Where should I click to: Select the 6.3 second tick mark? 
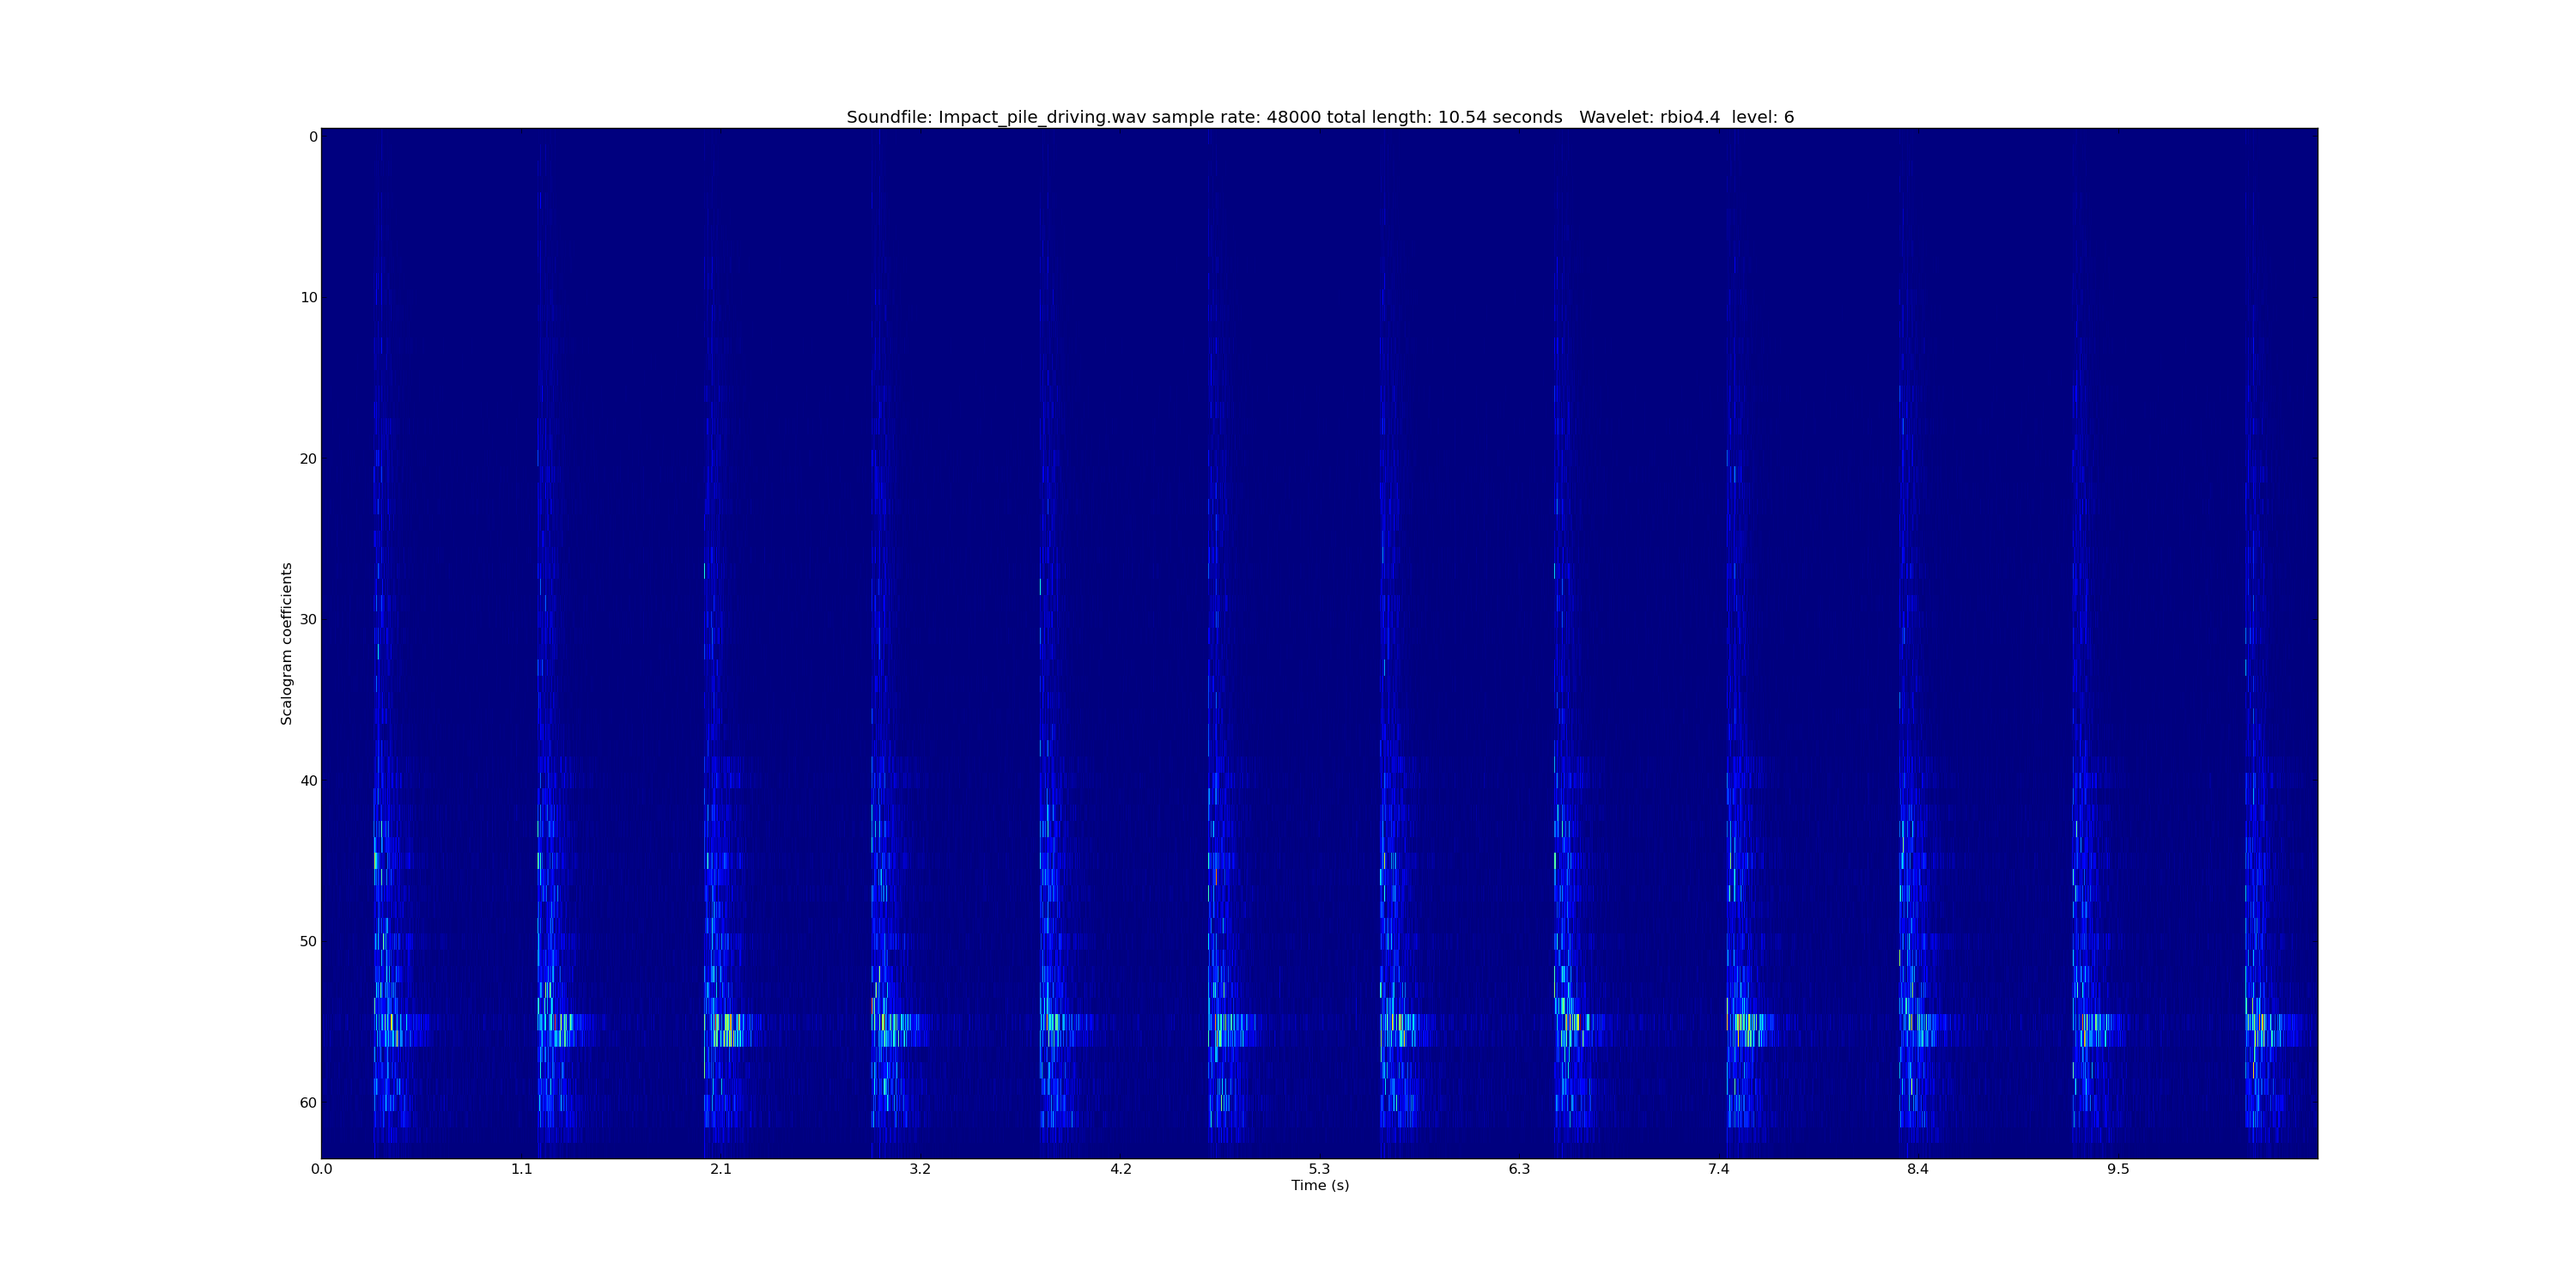click(x=1519, y=1169)
